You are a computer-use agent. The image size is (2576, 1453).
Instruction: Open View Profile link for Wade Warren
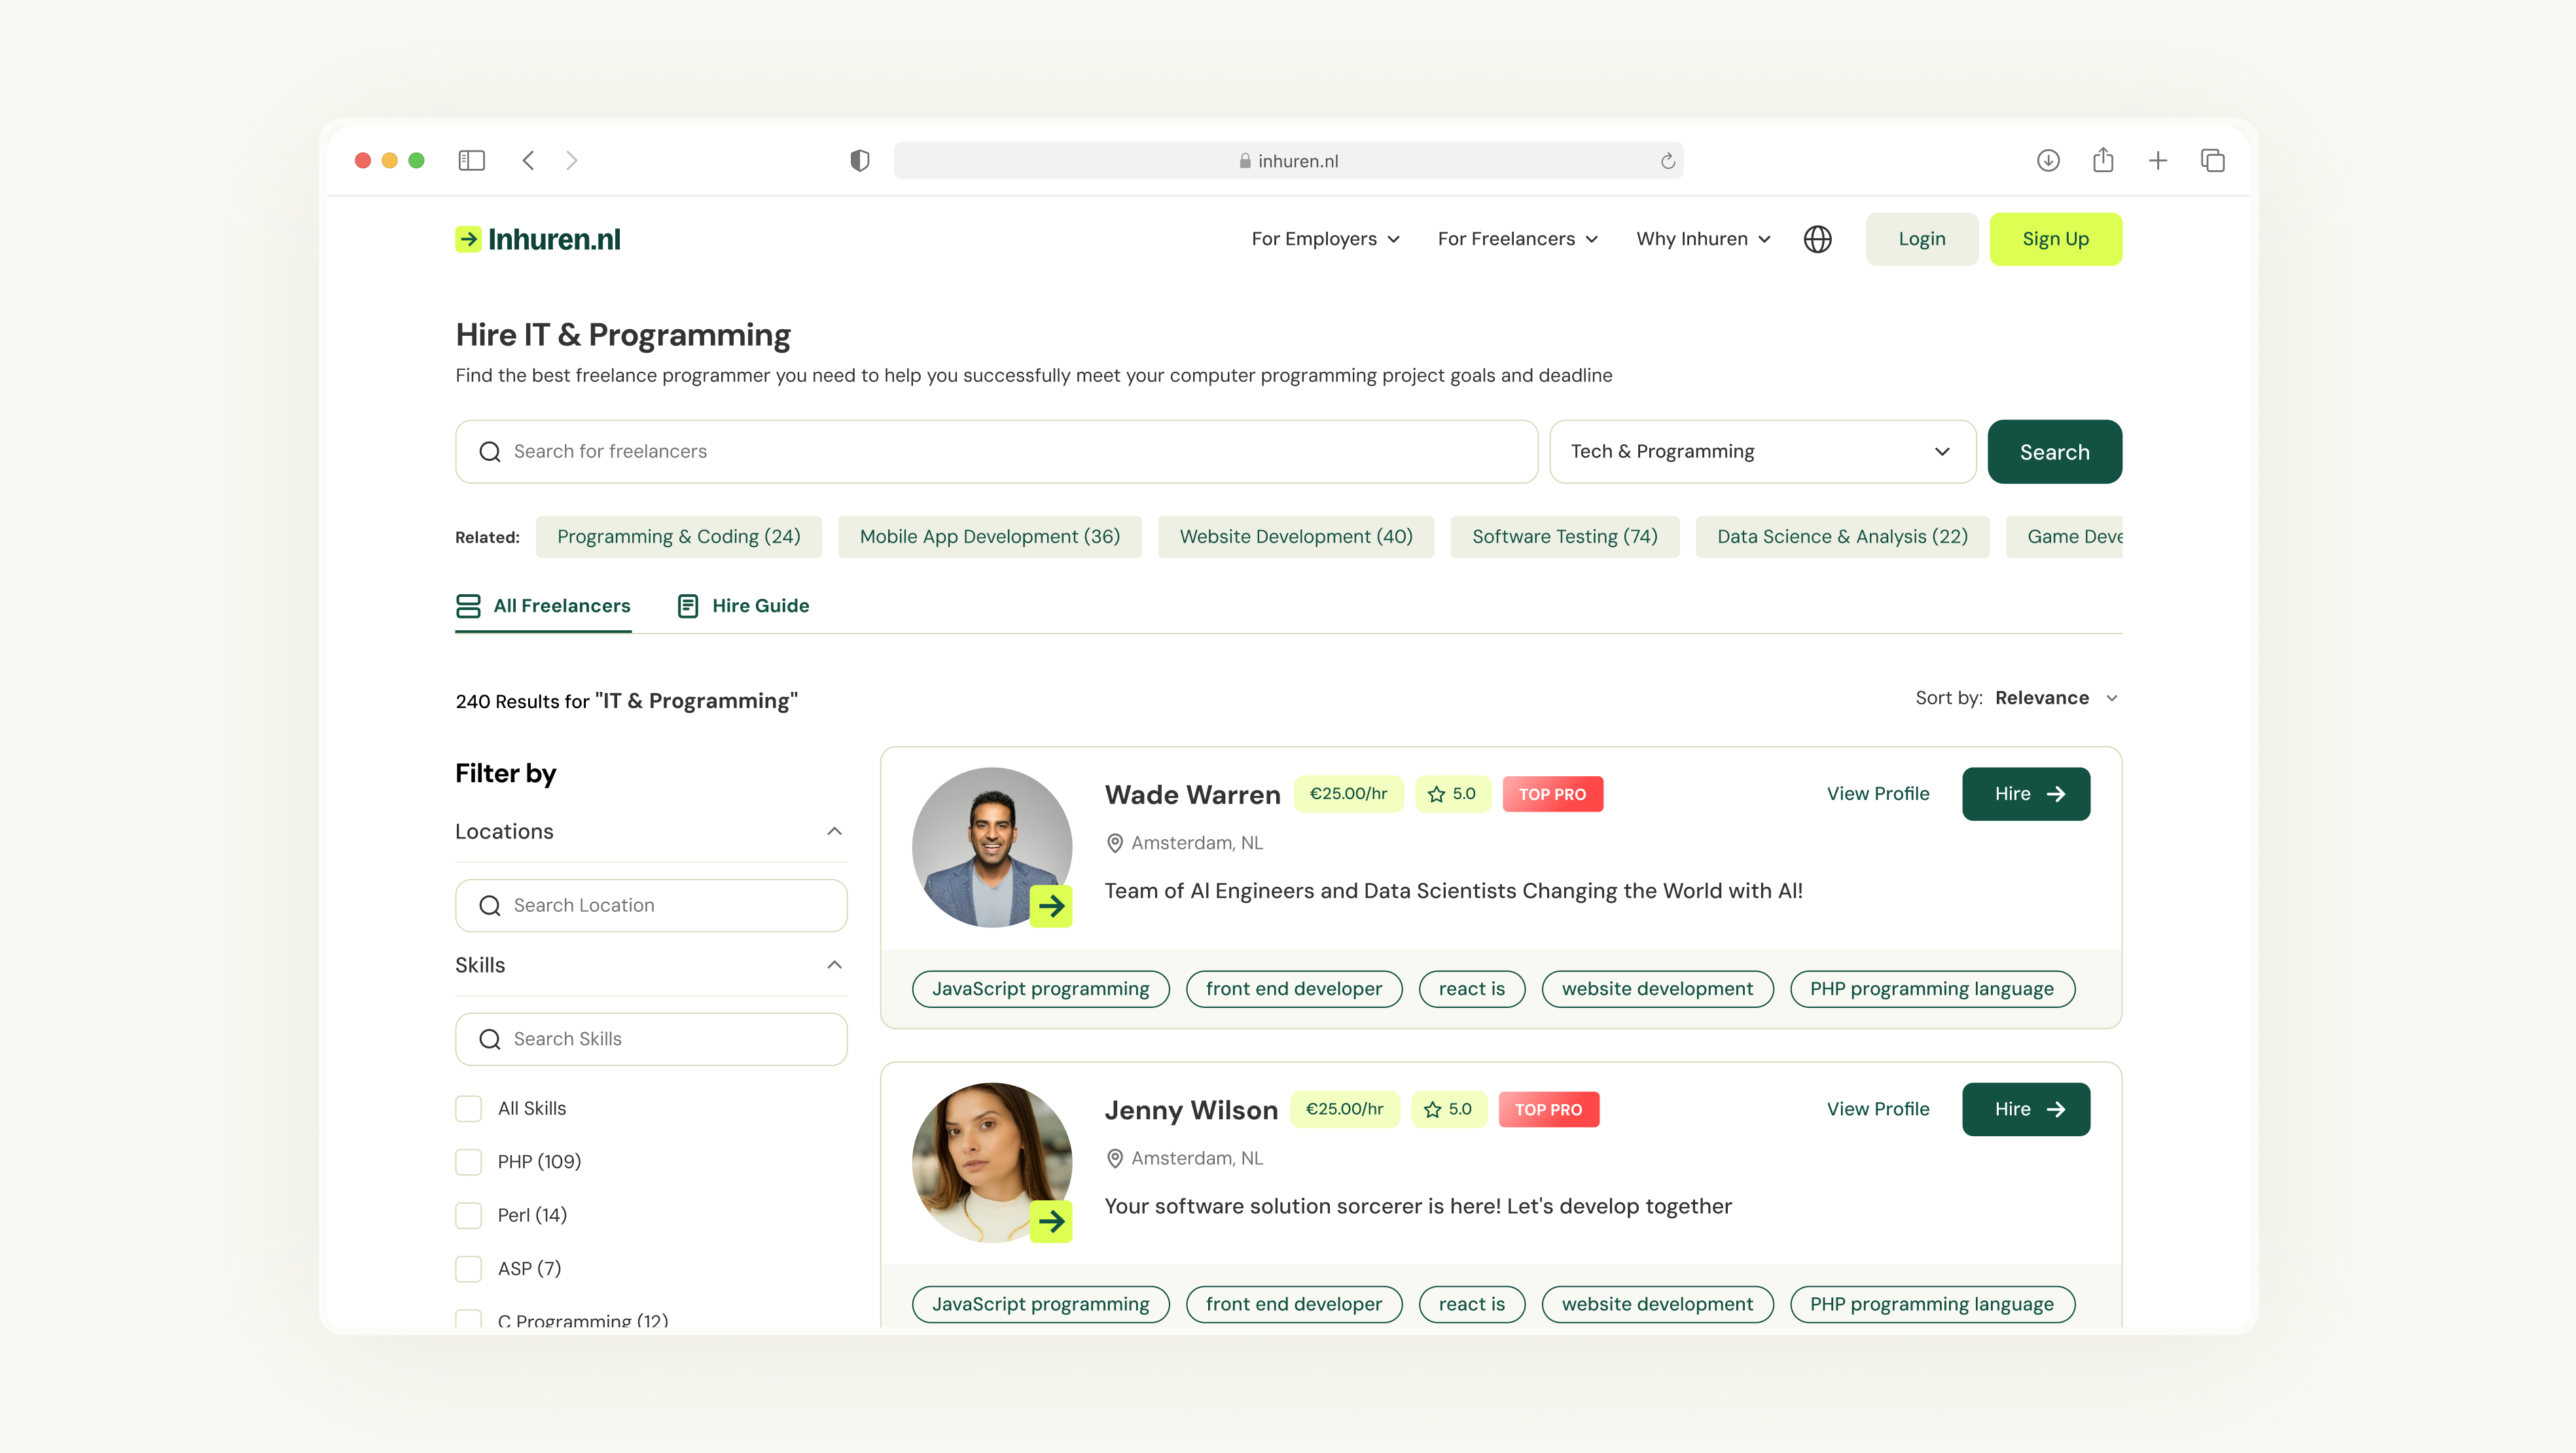1877,794
